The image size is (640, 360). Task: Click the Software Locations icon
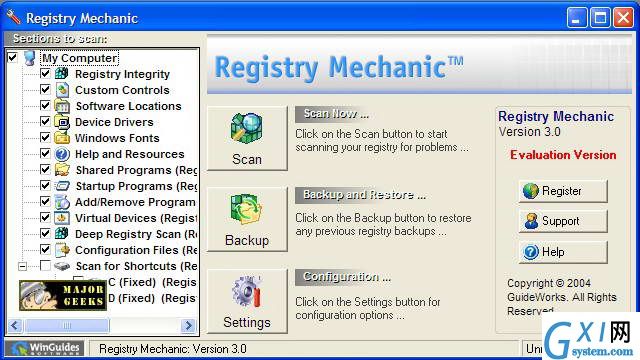click(62, 106)
